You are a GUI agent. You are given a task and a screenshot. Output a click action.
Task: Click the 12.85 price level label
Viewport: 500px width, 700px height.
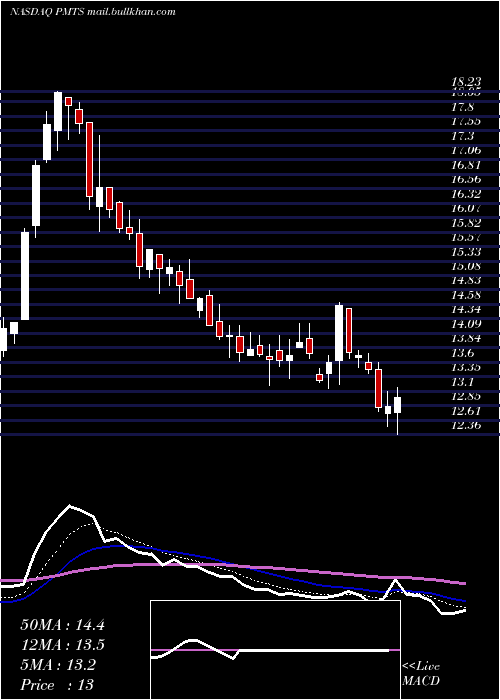click(466, 396)
